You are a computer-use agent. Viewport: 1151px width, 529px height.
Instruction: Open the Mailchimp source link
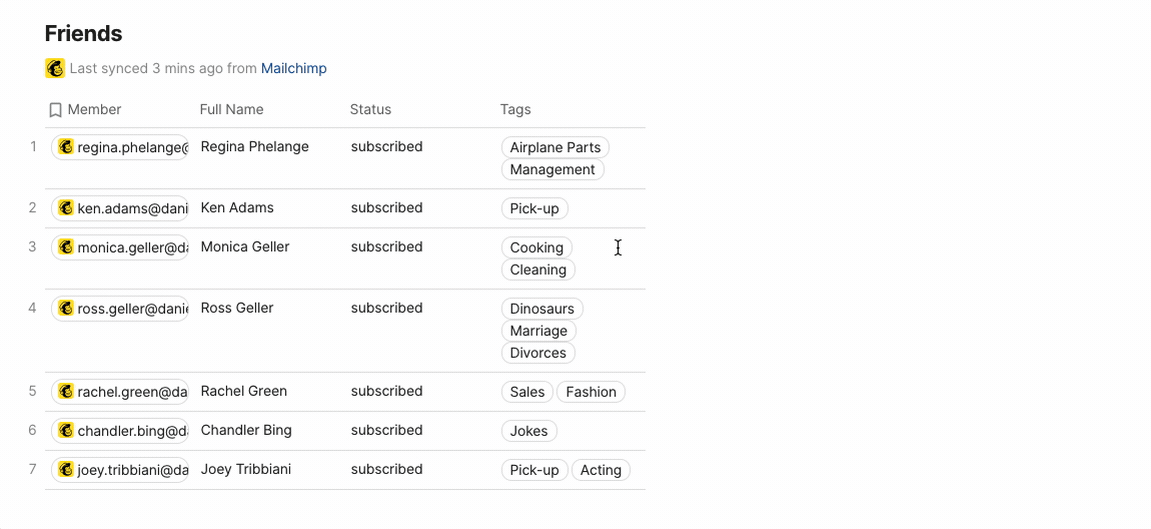(x=293, y=68)
